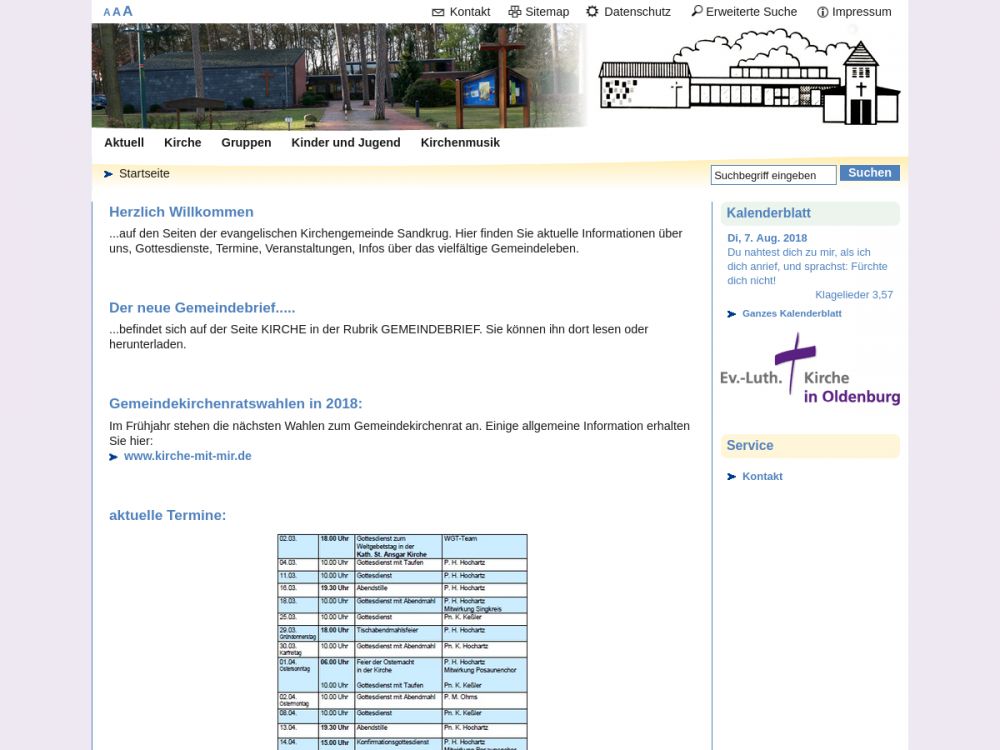This screenshot has height=750, width=1000.
Task: Open the Ganzes Kalenderblatt link
Action: click(791, 314)
